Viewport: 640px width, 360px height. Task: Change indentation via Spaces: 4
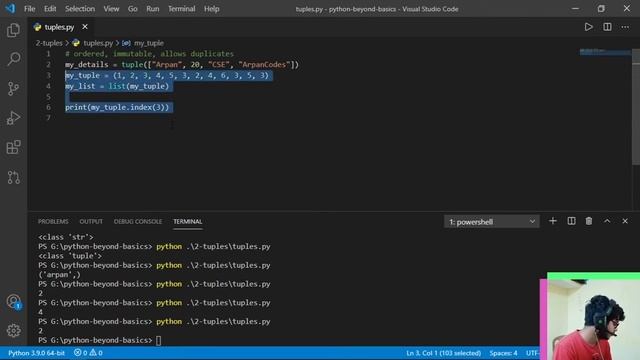[x=503, y=353]
